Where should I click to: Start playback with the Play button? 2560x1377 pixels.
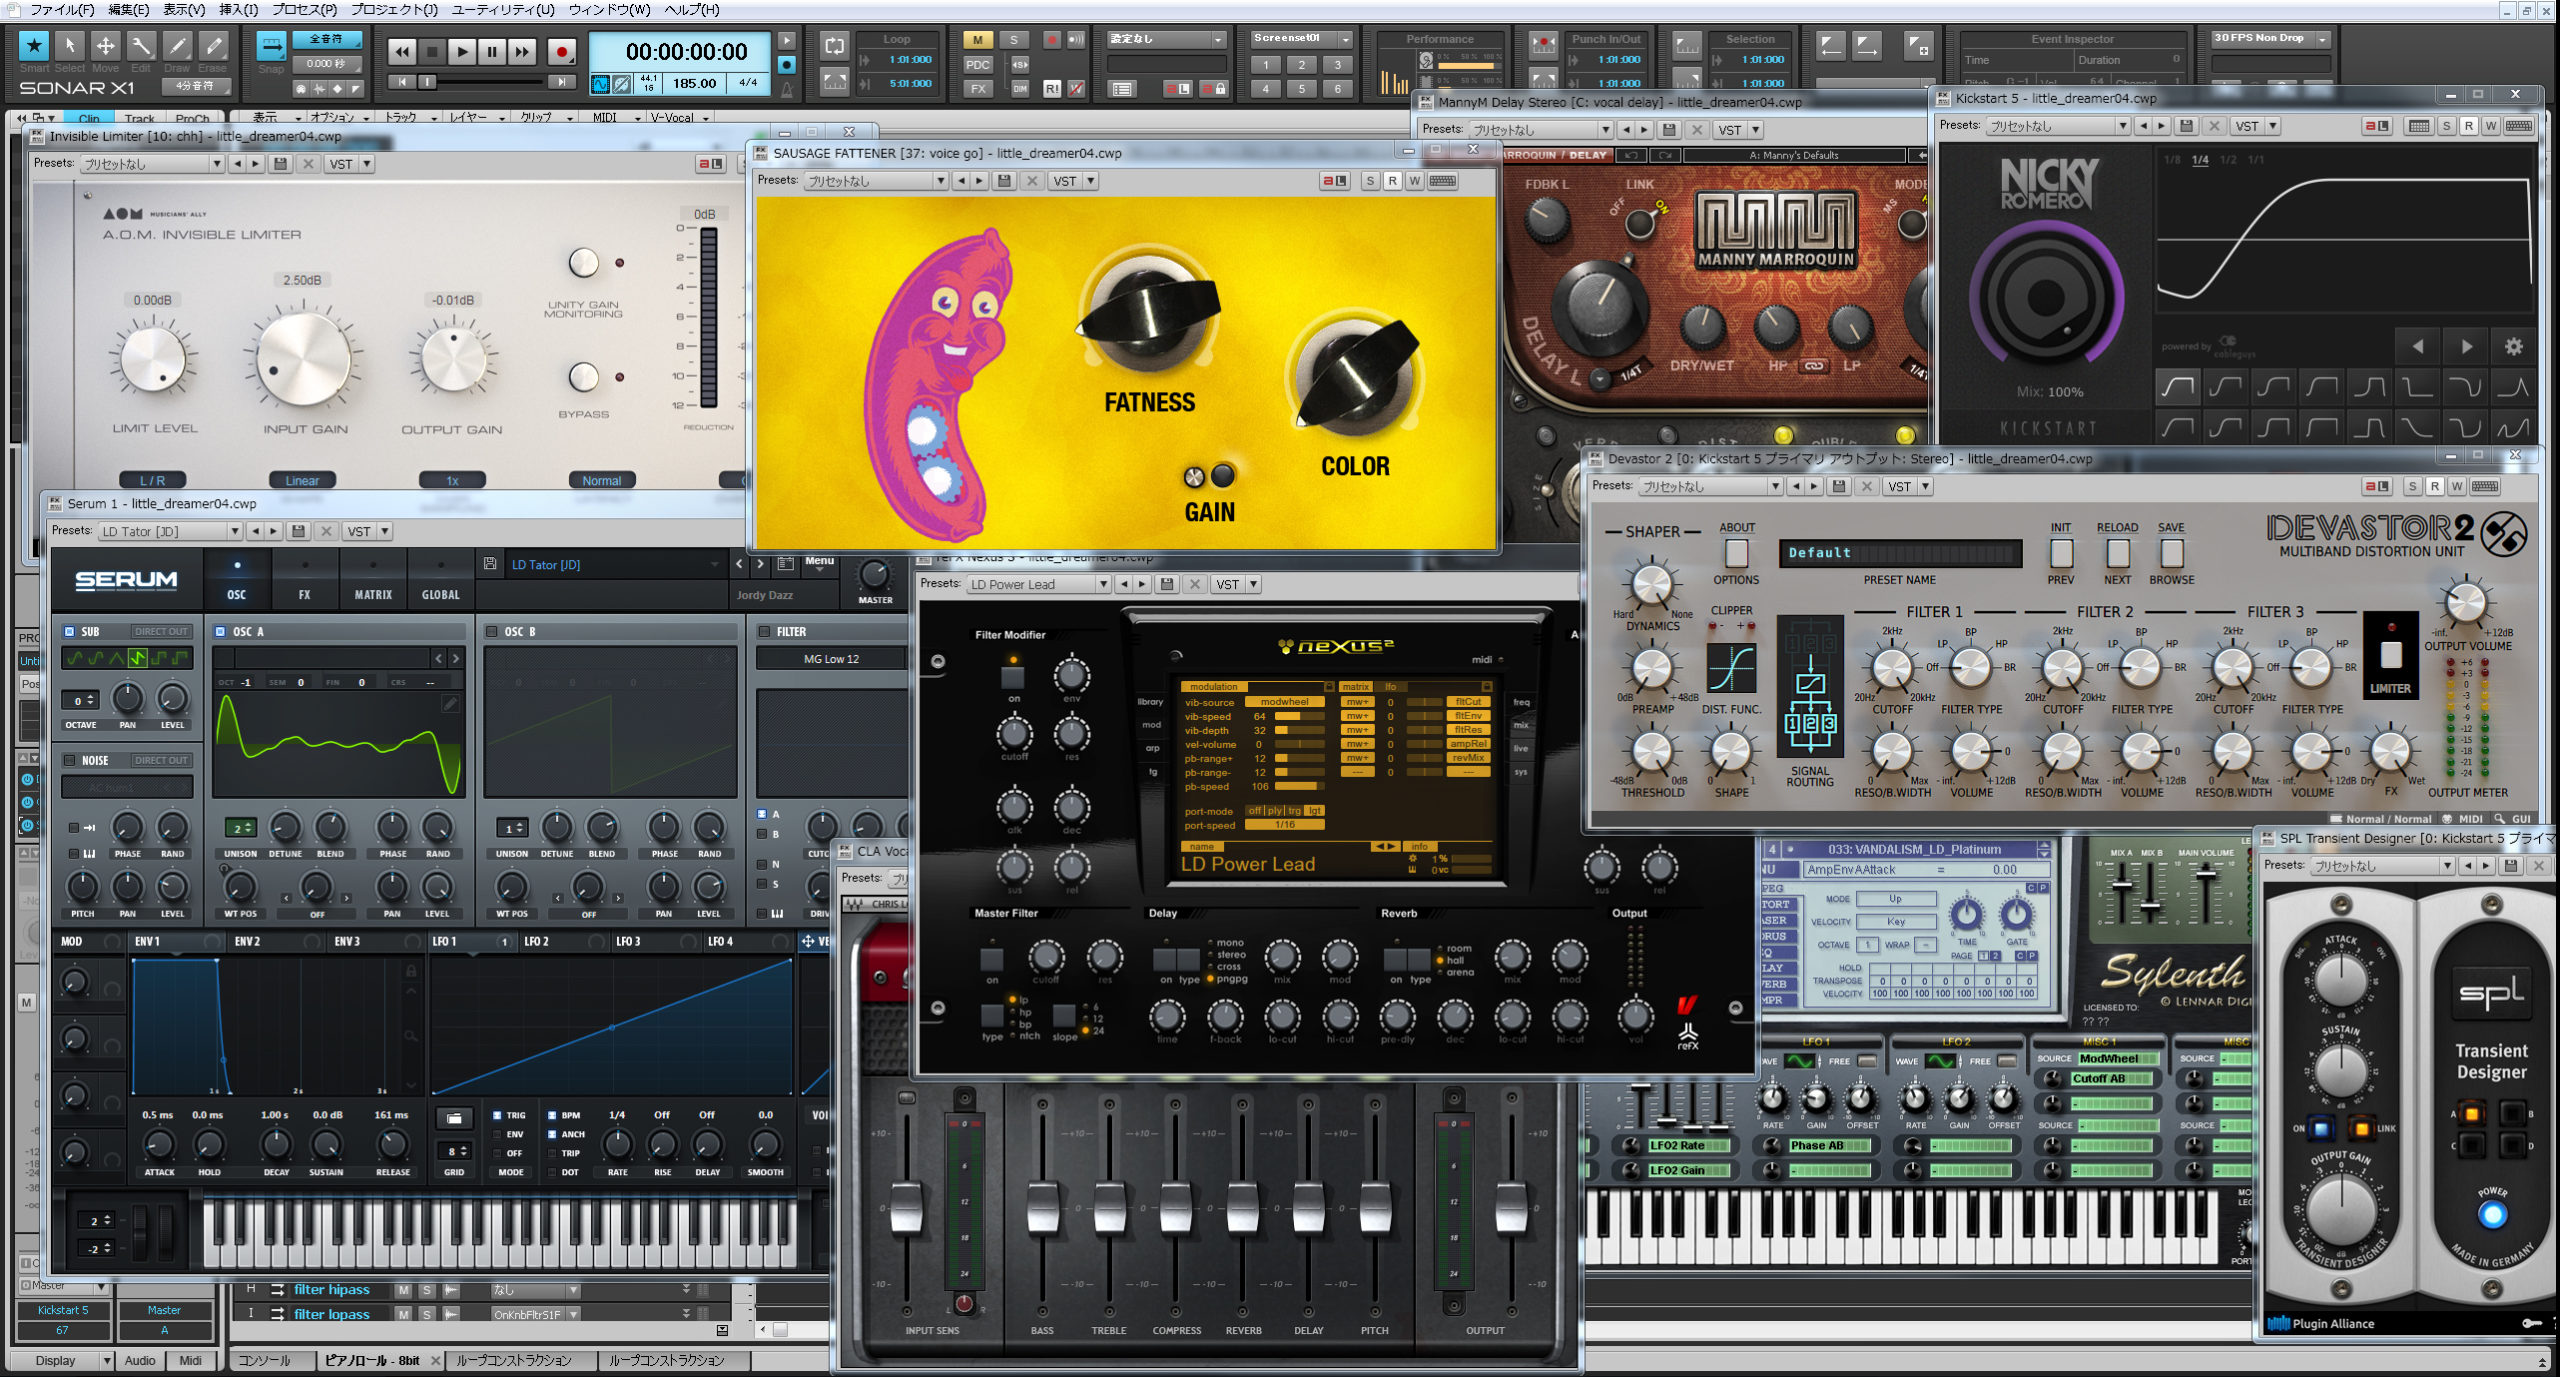[x=461, y=52]
